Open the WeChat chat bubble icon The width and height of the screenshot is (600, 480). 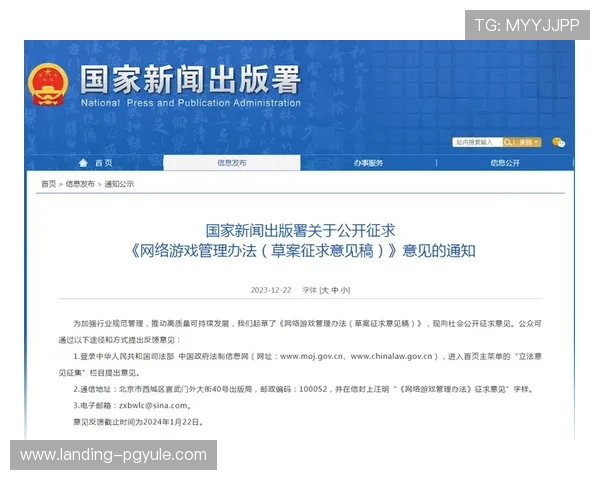(x=559, y=142)
